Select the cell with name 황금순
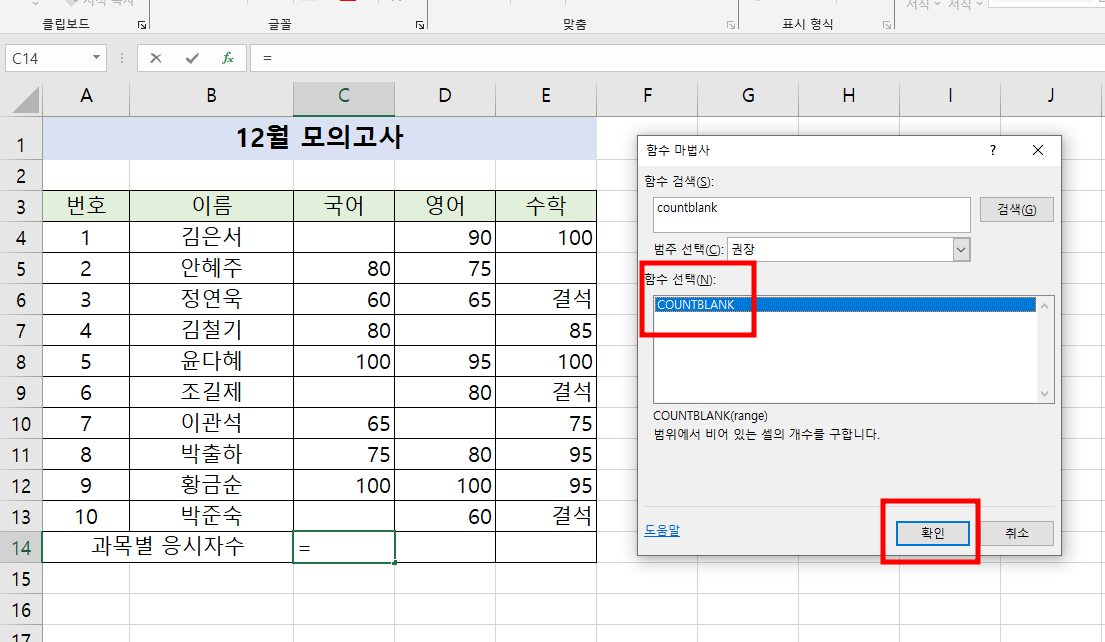Viewport: 1105px width, 642px height. 211,486
